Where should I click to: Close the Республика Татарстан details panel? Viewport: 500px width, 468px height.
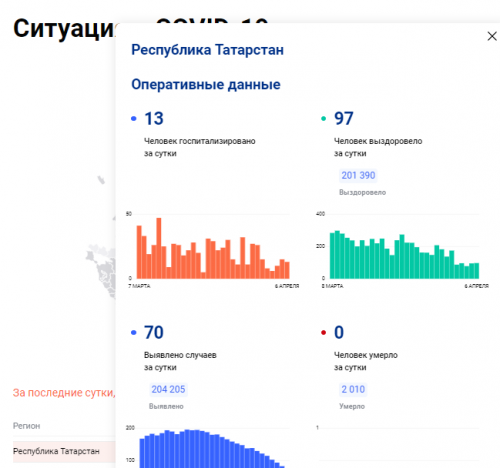492,36
